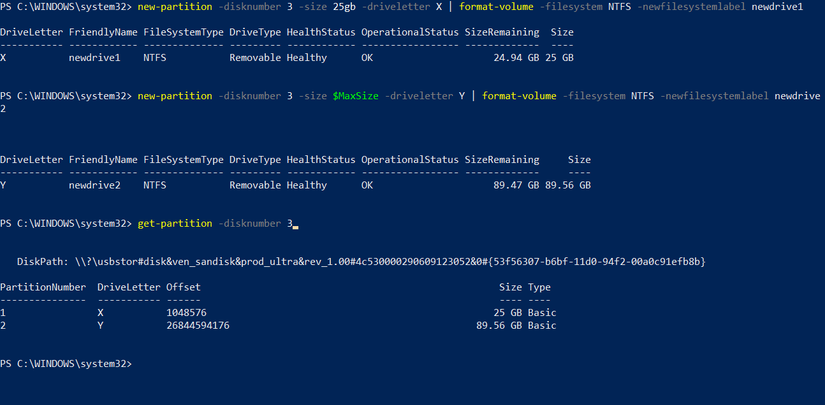Click the get-partition command text
Image resolution: width=825 pixels, height=405 pixels.
[174, 223]
